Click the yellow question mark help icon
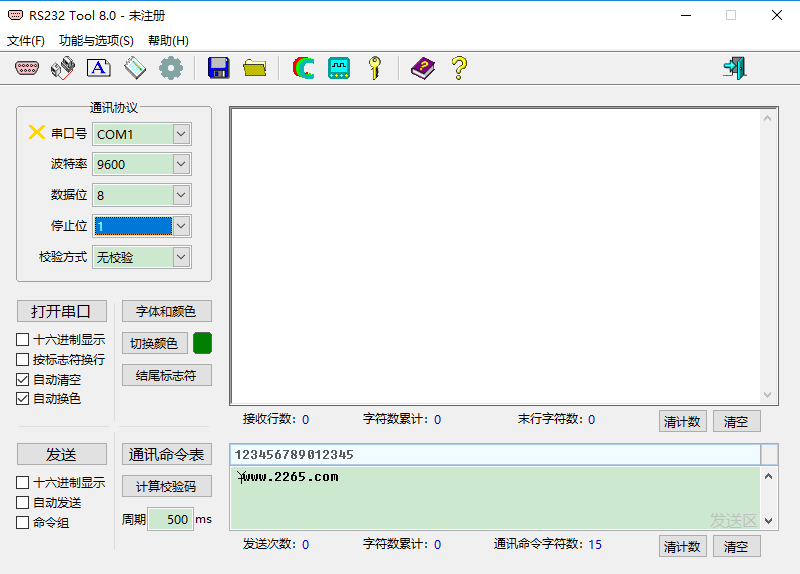Viewport: 800px width, 574px height. pyautogui.click(x=459, y=68)
